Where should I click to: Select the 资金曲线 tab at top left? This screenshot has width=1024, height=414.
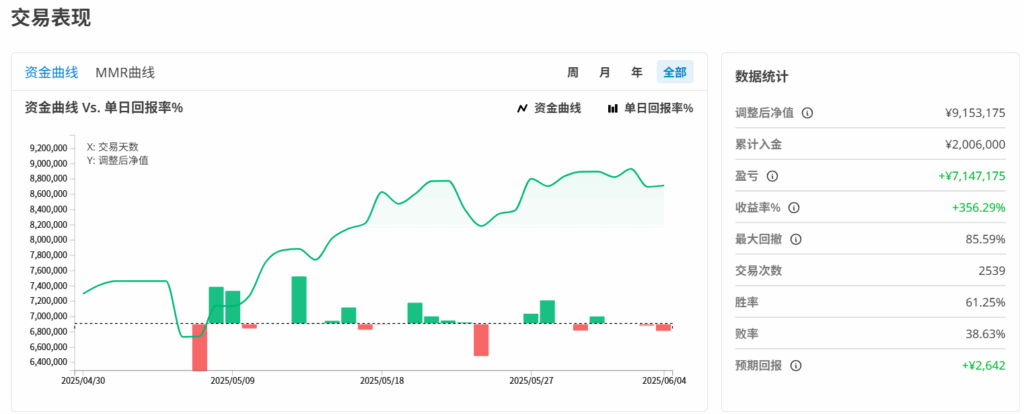[51, 72]
